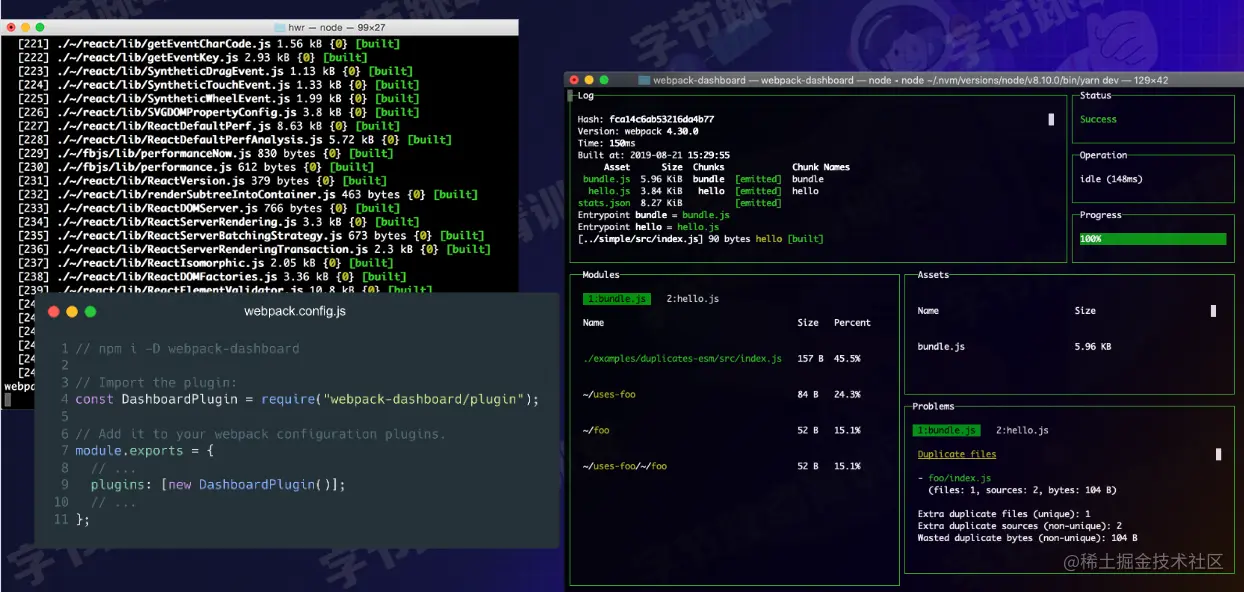Click webpack.config.js title of code window
Screen dimensions: 1244x592
point(295,311)
